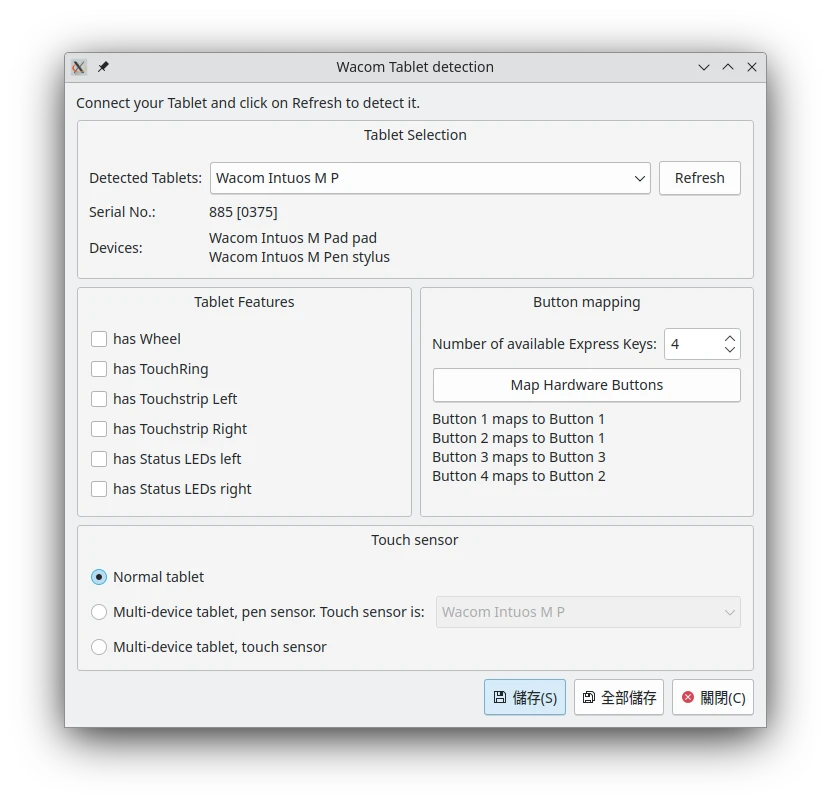Click the X11 app icon in title bar
This screenshot has height=804, width=831.
tap(79, 67)
